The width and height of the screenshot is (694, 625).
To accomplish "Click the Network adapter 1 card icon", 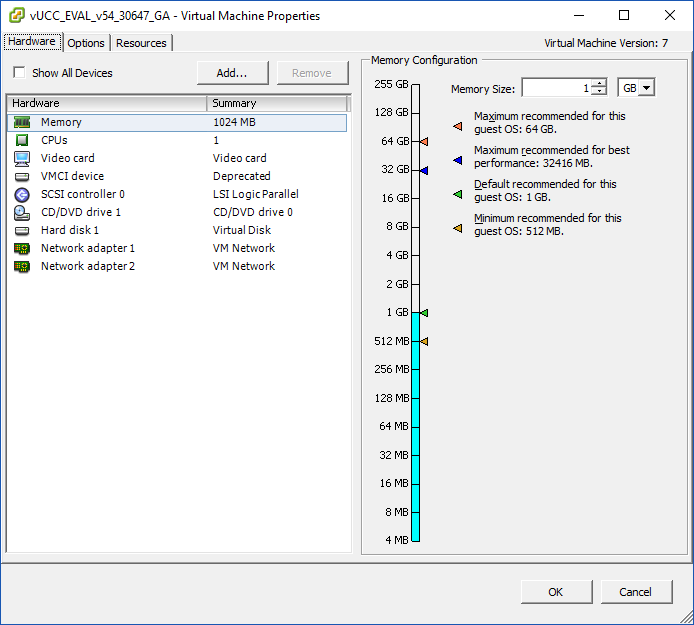I will pos(22,249).
